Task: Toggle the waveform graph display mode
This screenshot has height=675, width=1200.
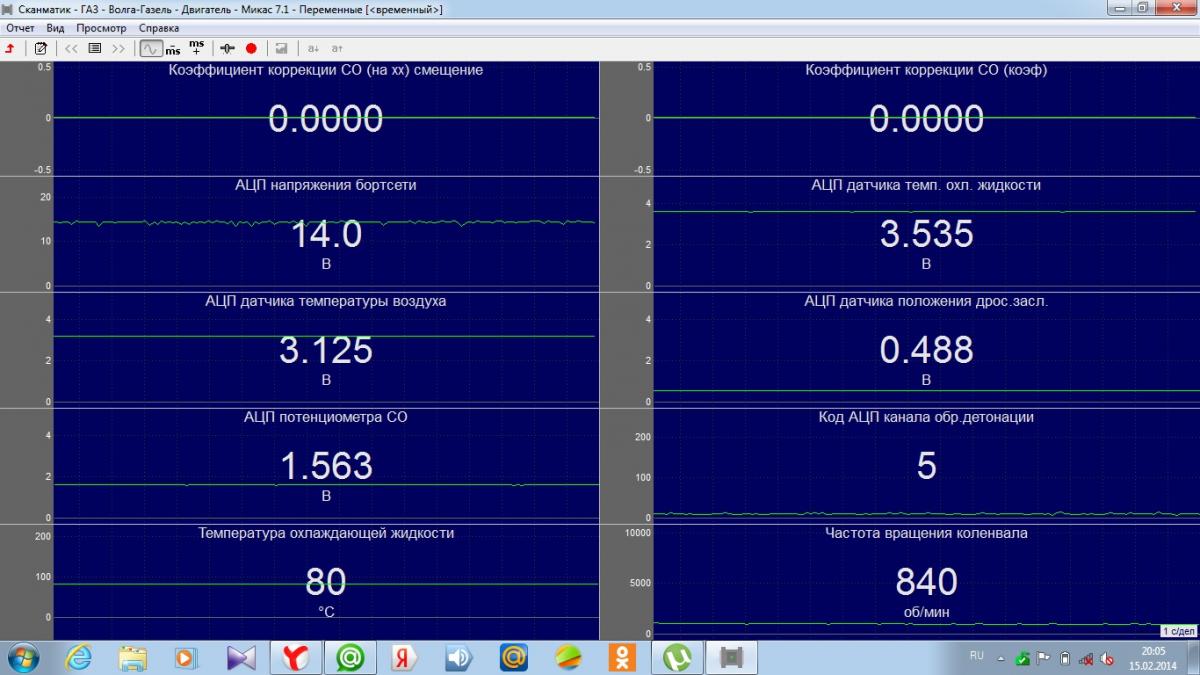Action: 150,48
